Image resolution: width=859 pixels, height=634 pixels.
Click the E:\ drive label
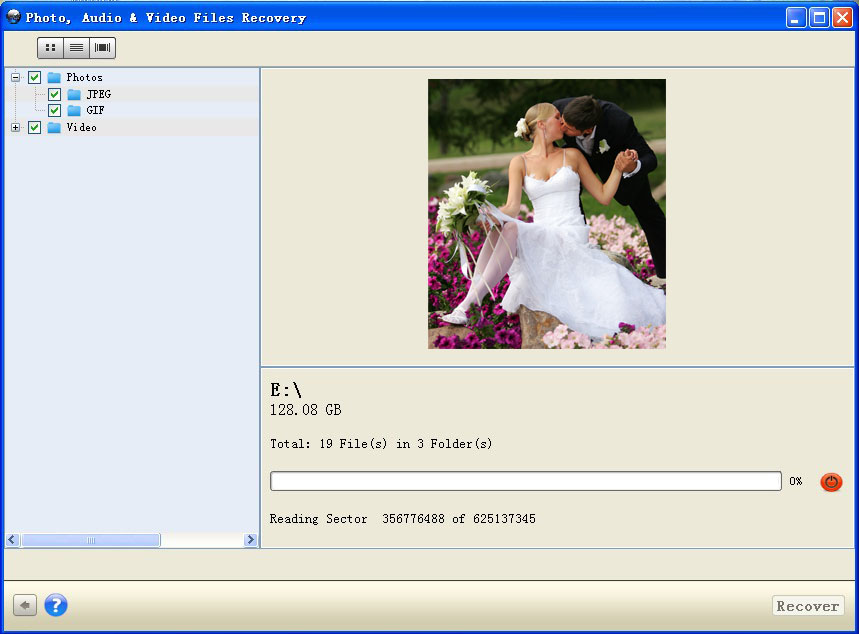click(x=285, y=390)
